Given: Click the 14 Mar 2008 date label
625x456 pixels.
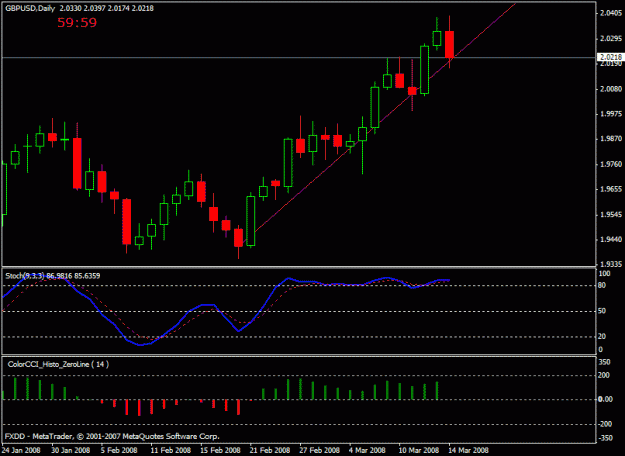Looking at the screenshot, I should tap(469, 450).
